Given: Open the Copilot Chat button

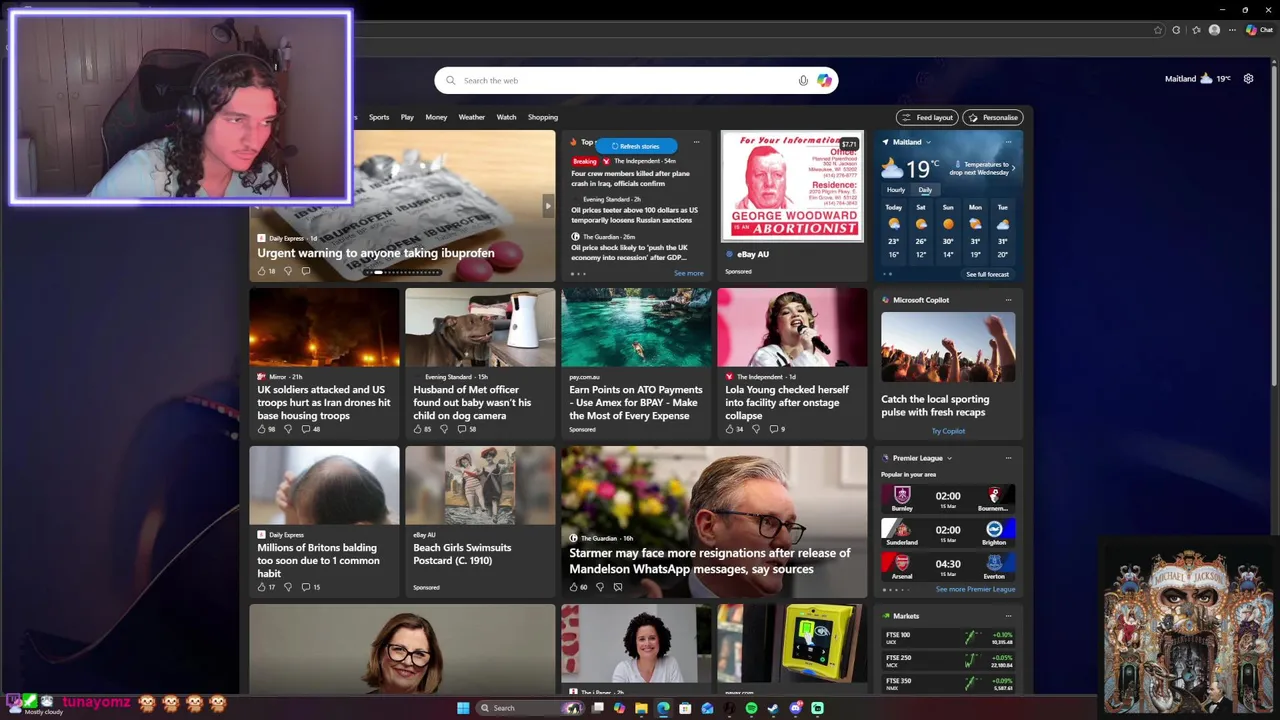Looking at the screenshot, I should [x=1258, y=30].
